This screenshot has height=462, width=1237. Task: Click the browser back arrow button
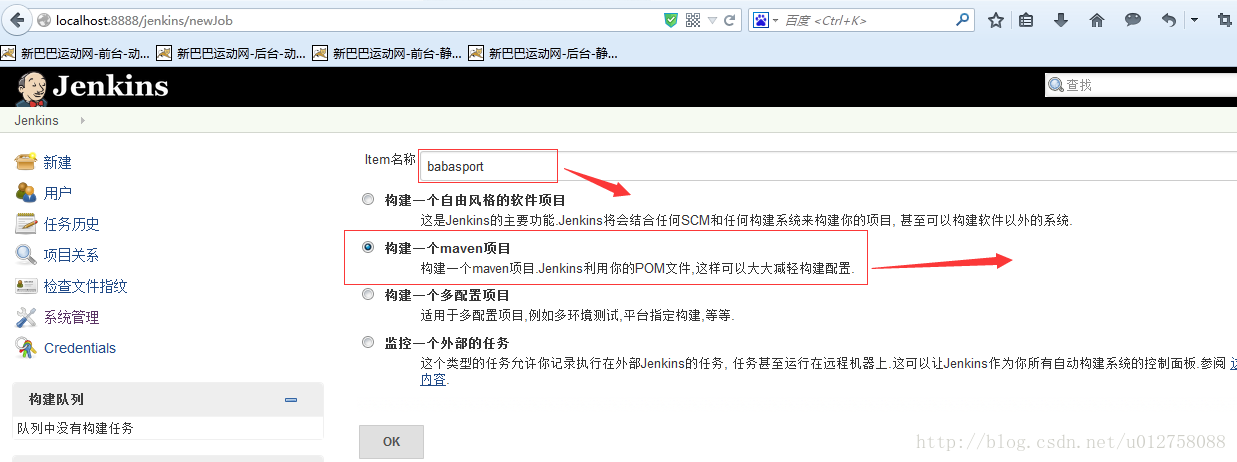16,19
